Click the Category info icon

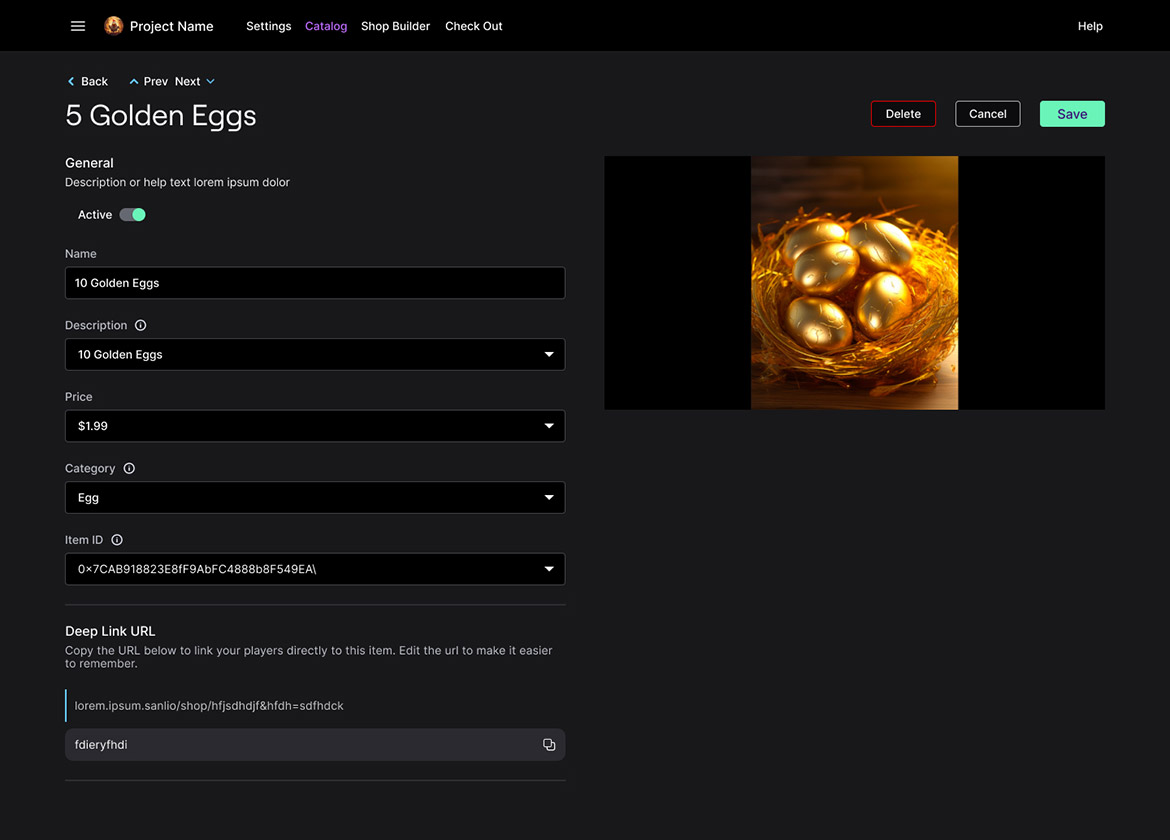coord(129,468)
